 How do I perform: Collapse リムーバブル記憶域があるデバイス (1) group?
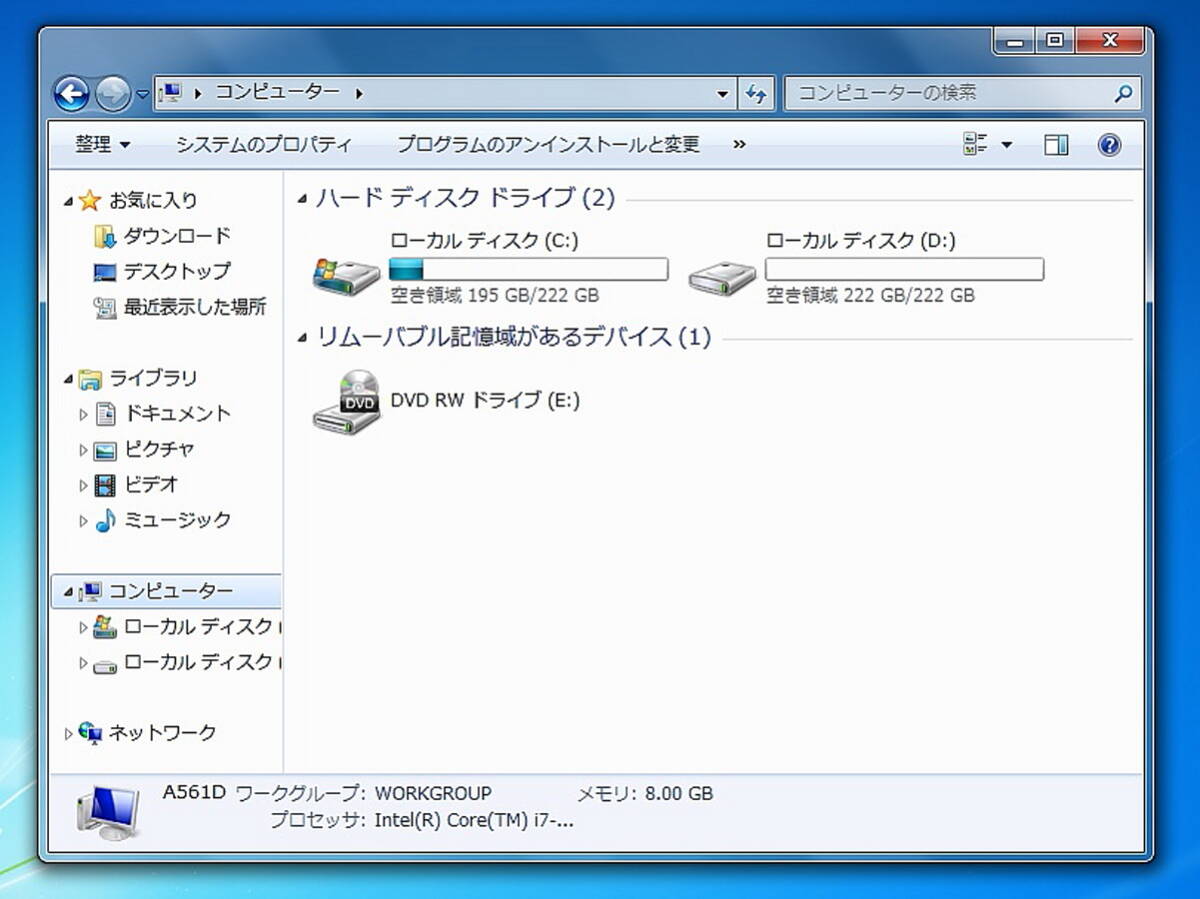(x=302, y=338)
